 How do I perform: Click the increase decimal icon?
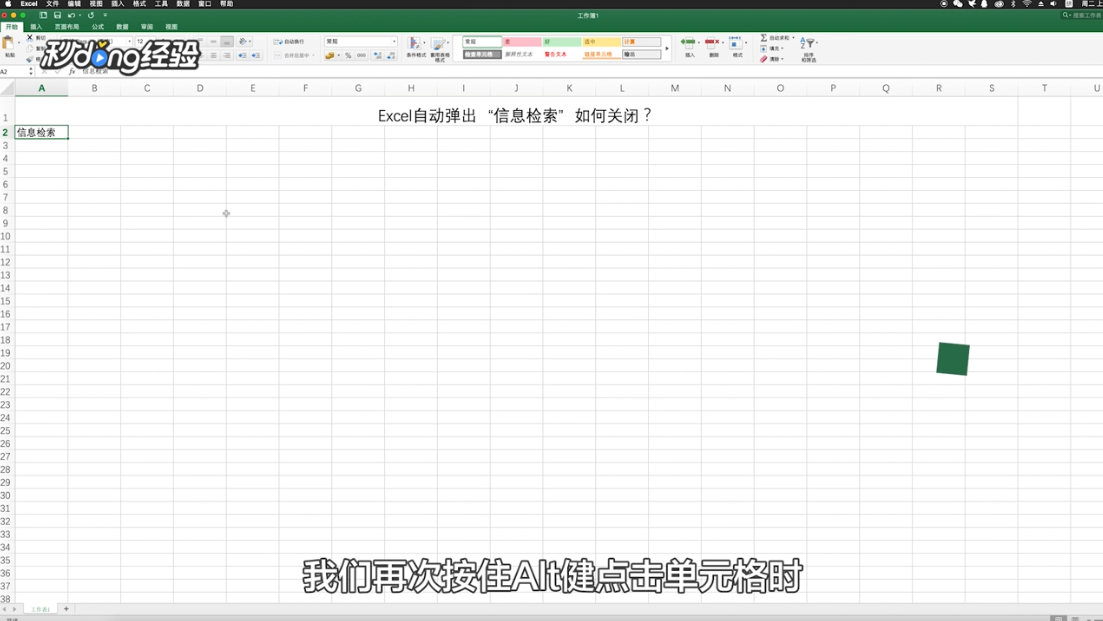pyautogui.click(x=378, y=55)
